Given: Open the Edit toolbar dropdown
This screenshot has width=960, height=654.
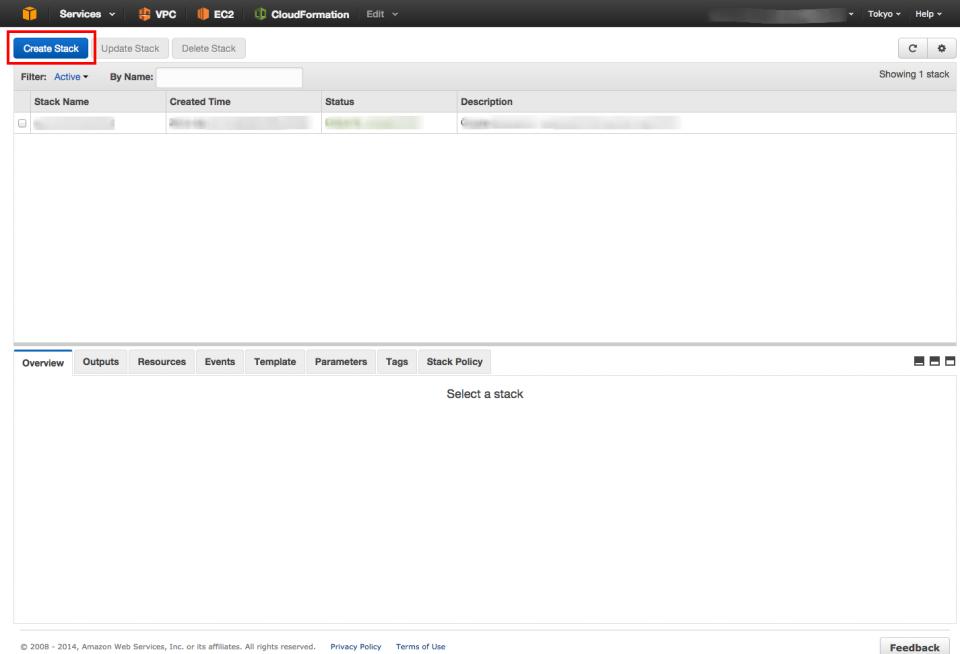Looking at the screenshot, I should click(382, 14).
